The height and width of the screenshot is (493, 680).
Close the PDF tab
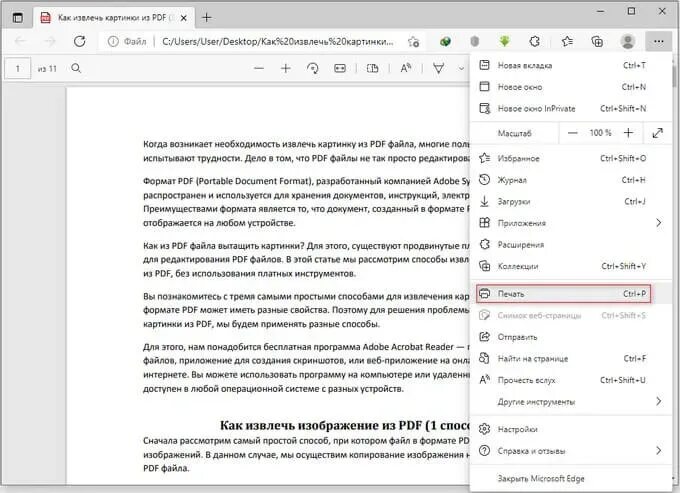(184, 18)
